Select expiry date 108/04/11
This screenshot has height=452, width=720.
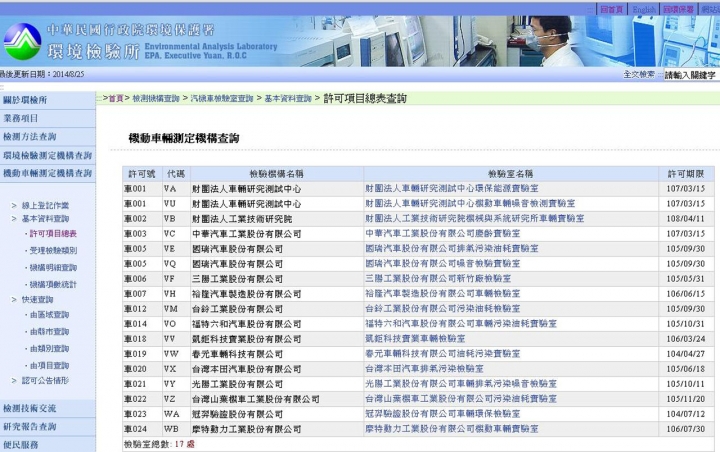pos(686,219)
